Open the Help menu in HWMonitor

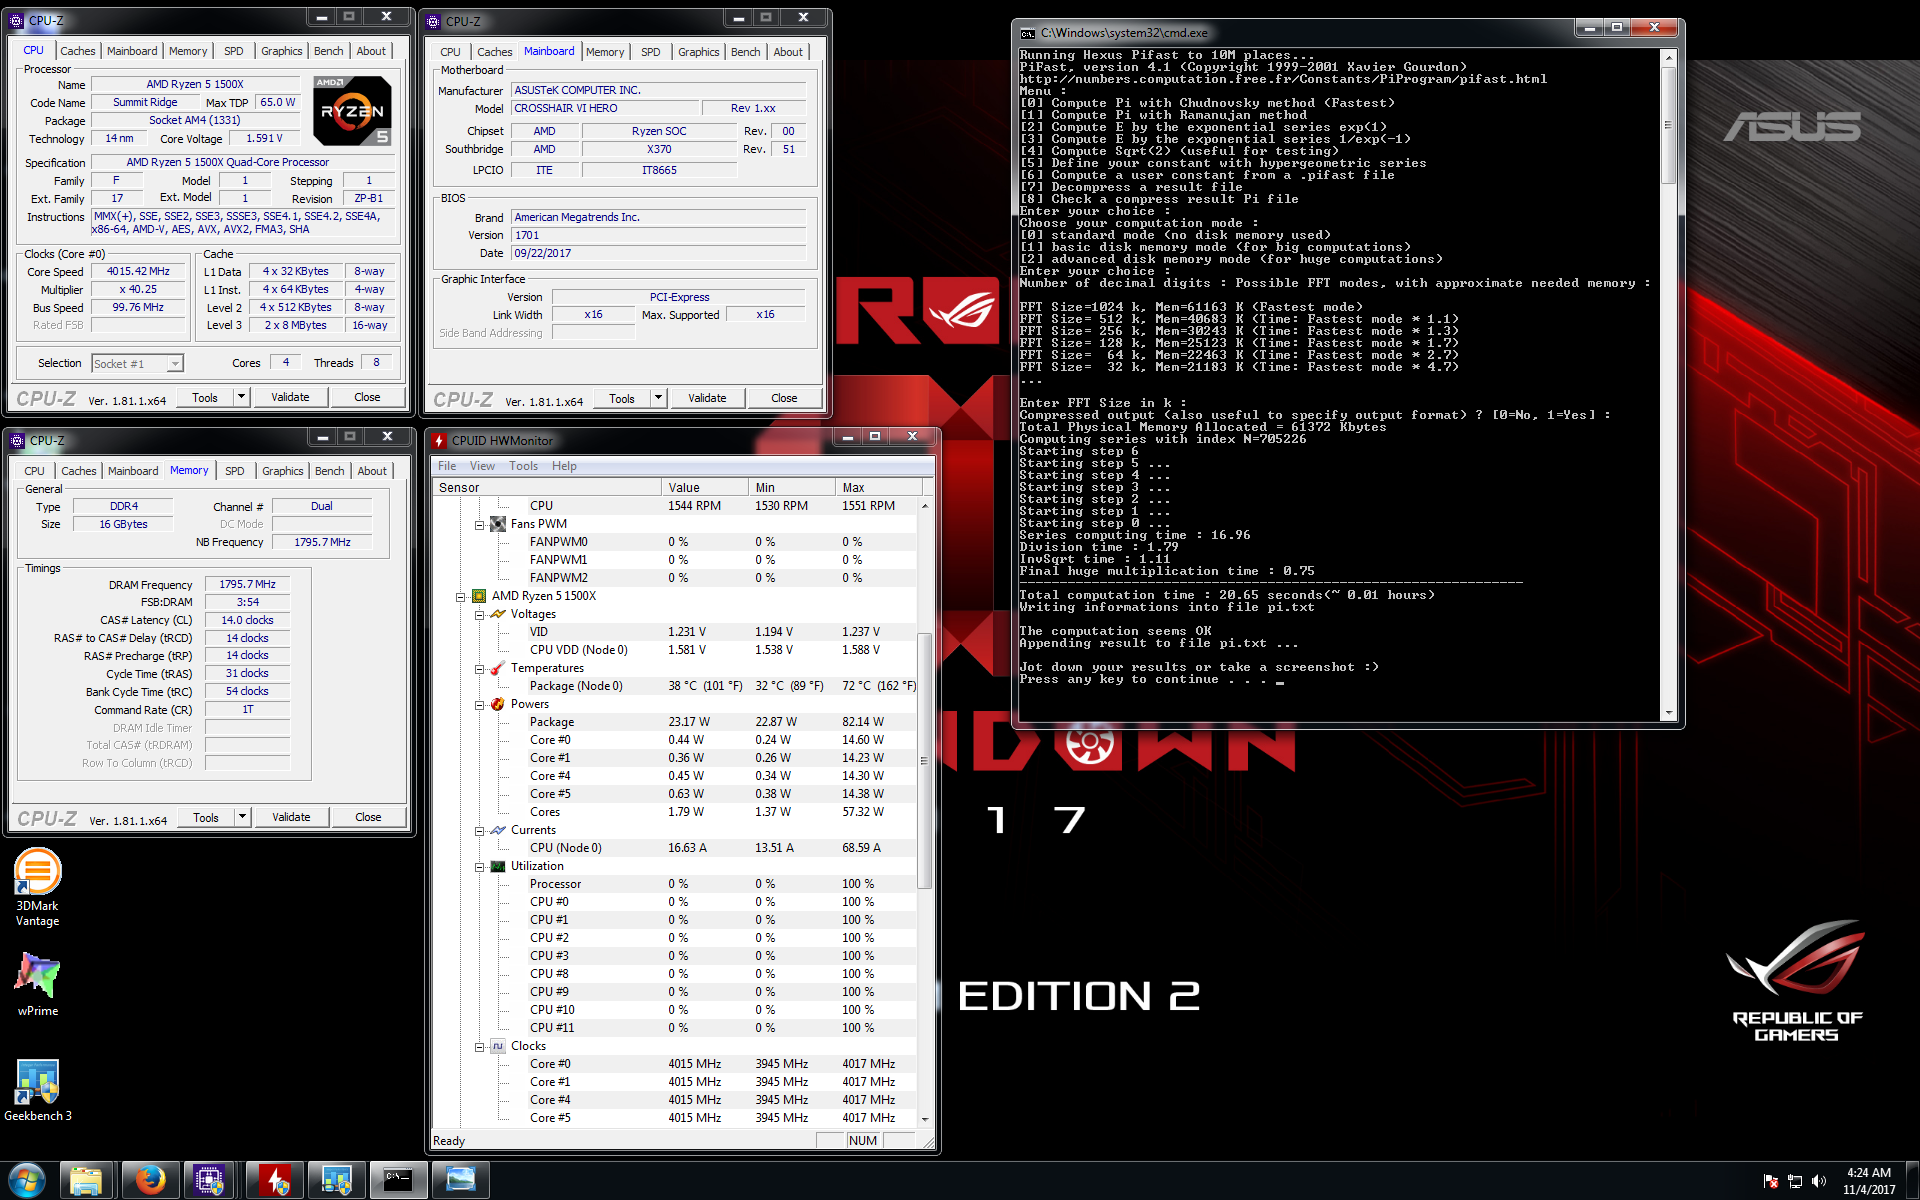coord(564,466)
